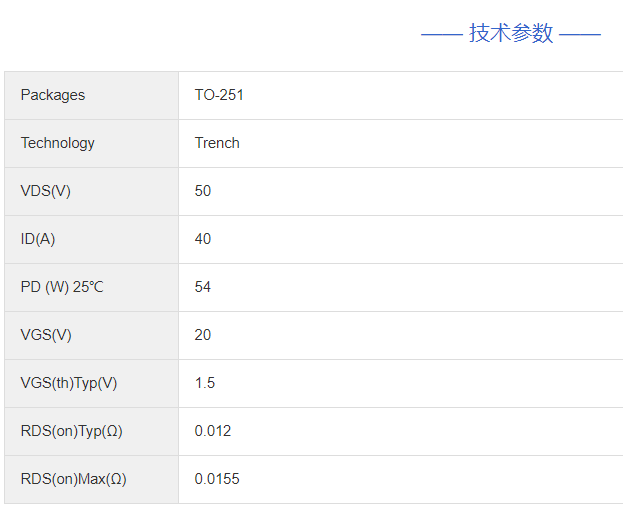Click the RDS(on)Max(Ω) label

coord(74,479)
